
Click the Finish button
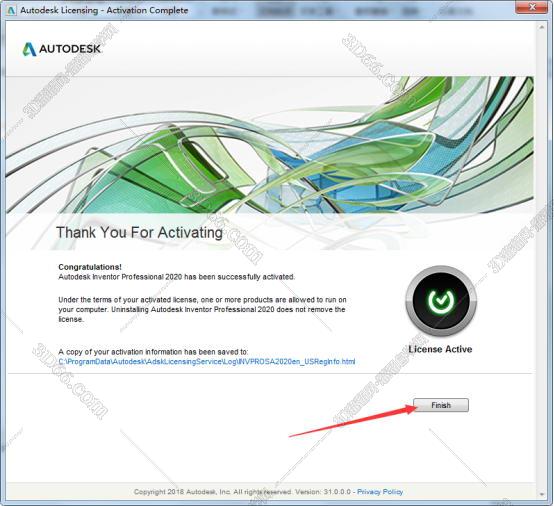(x=441, y=405)
